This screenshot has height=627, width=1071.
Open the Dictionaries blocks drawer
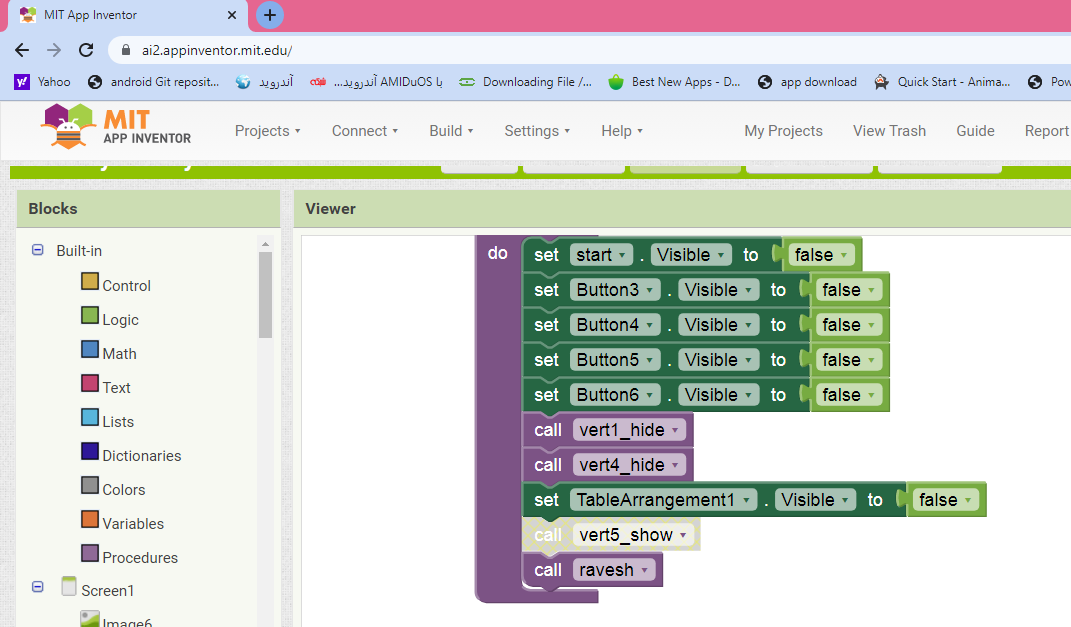click(x=141, y=455)
